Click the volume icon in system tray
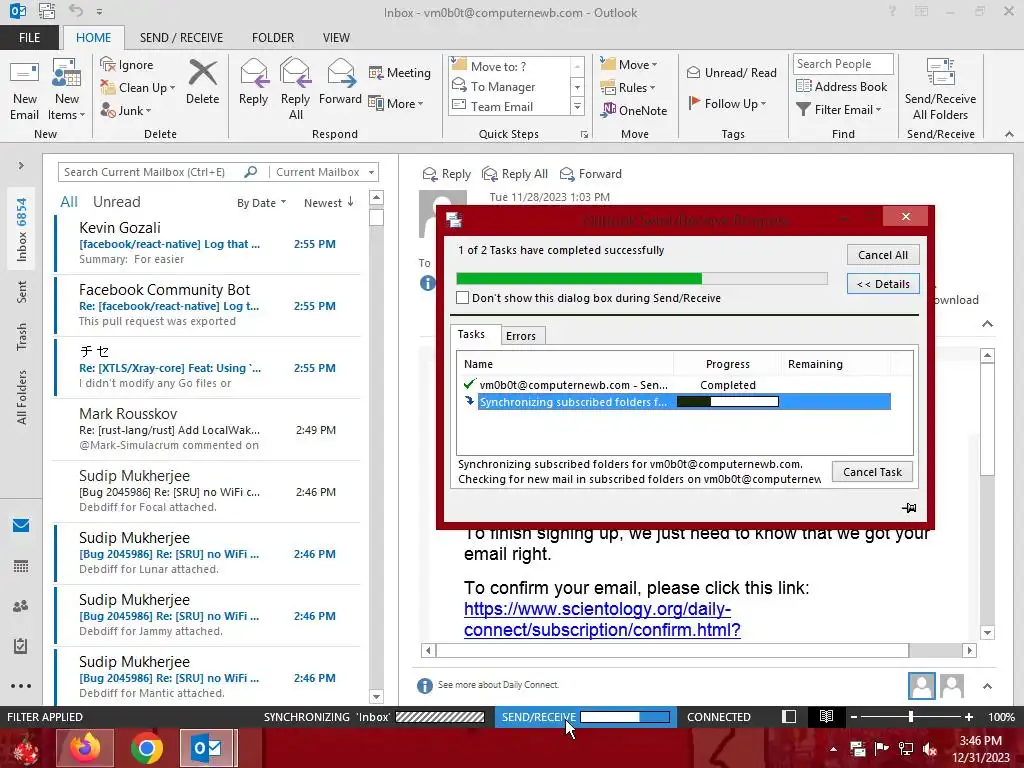This screenshot has width=1024, height=768. point(931,749)
